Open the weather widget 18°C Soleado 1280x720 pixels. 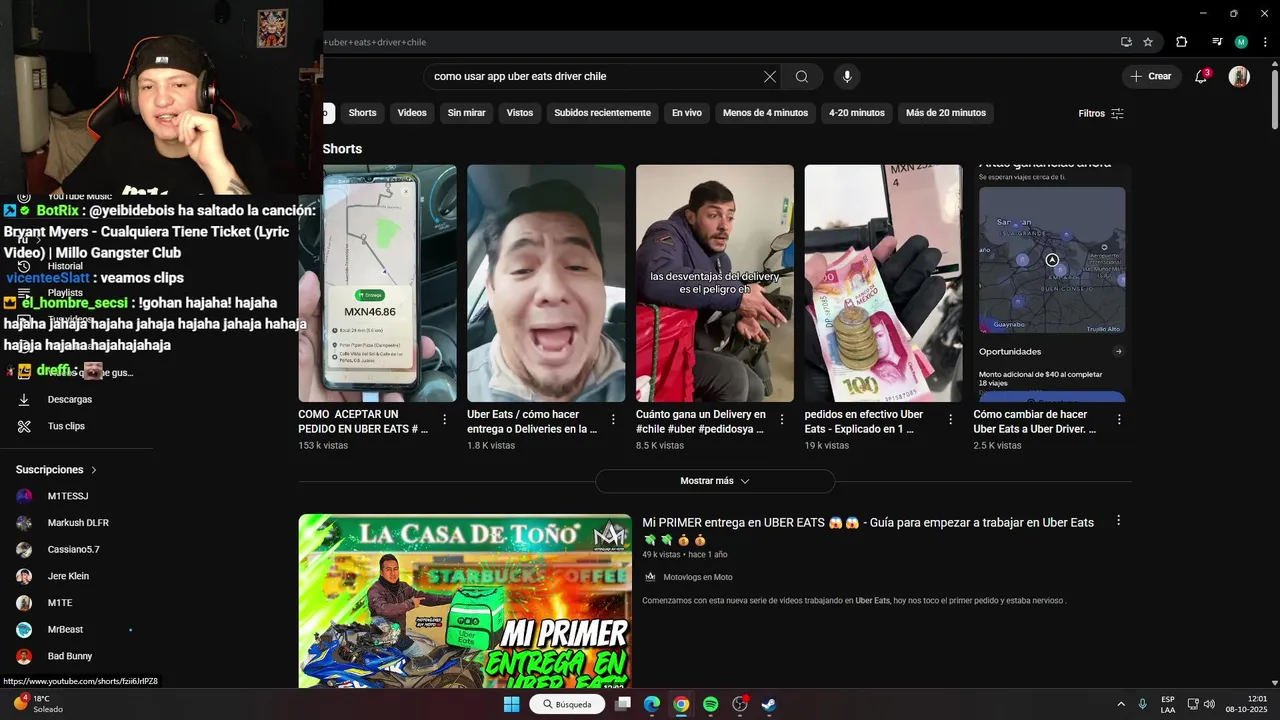[x=40, y=704]
